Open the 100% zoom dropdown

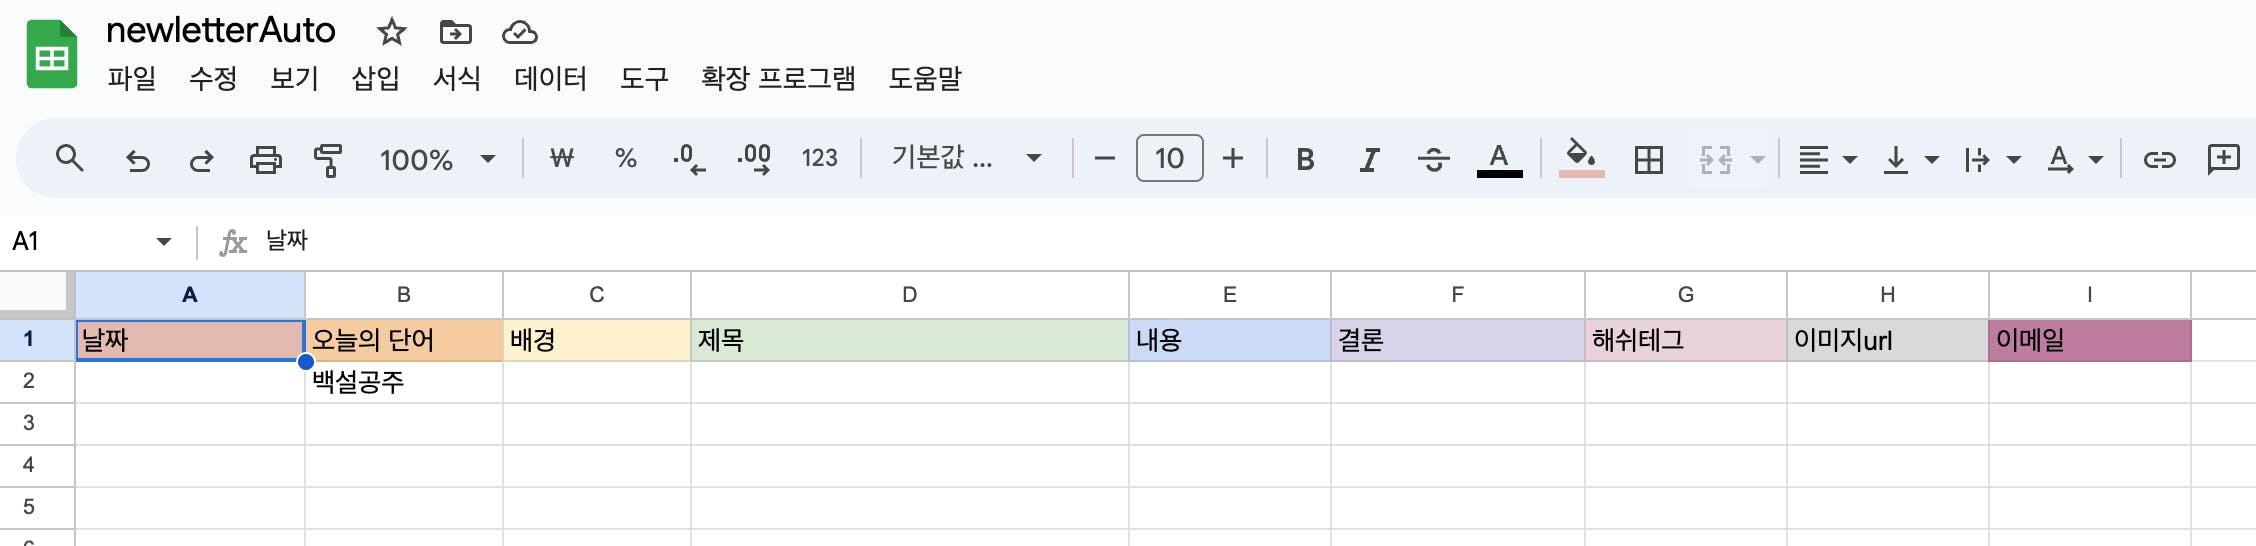tap(437, 159)
